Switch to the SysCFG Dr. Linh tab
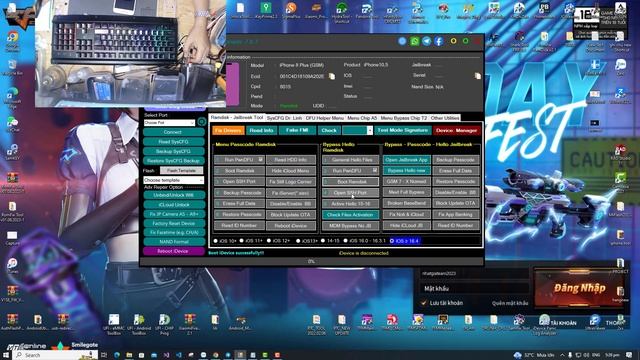The image size is (640, 360). (x=284, y=118)
